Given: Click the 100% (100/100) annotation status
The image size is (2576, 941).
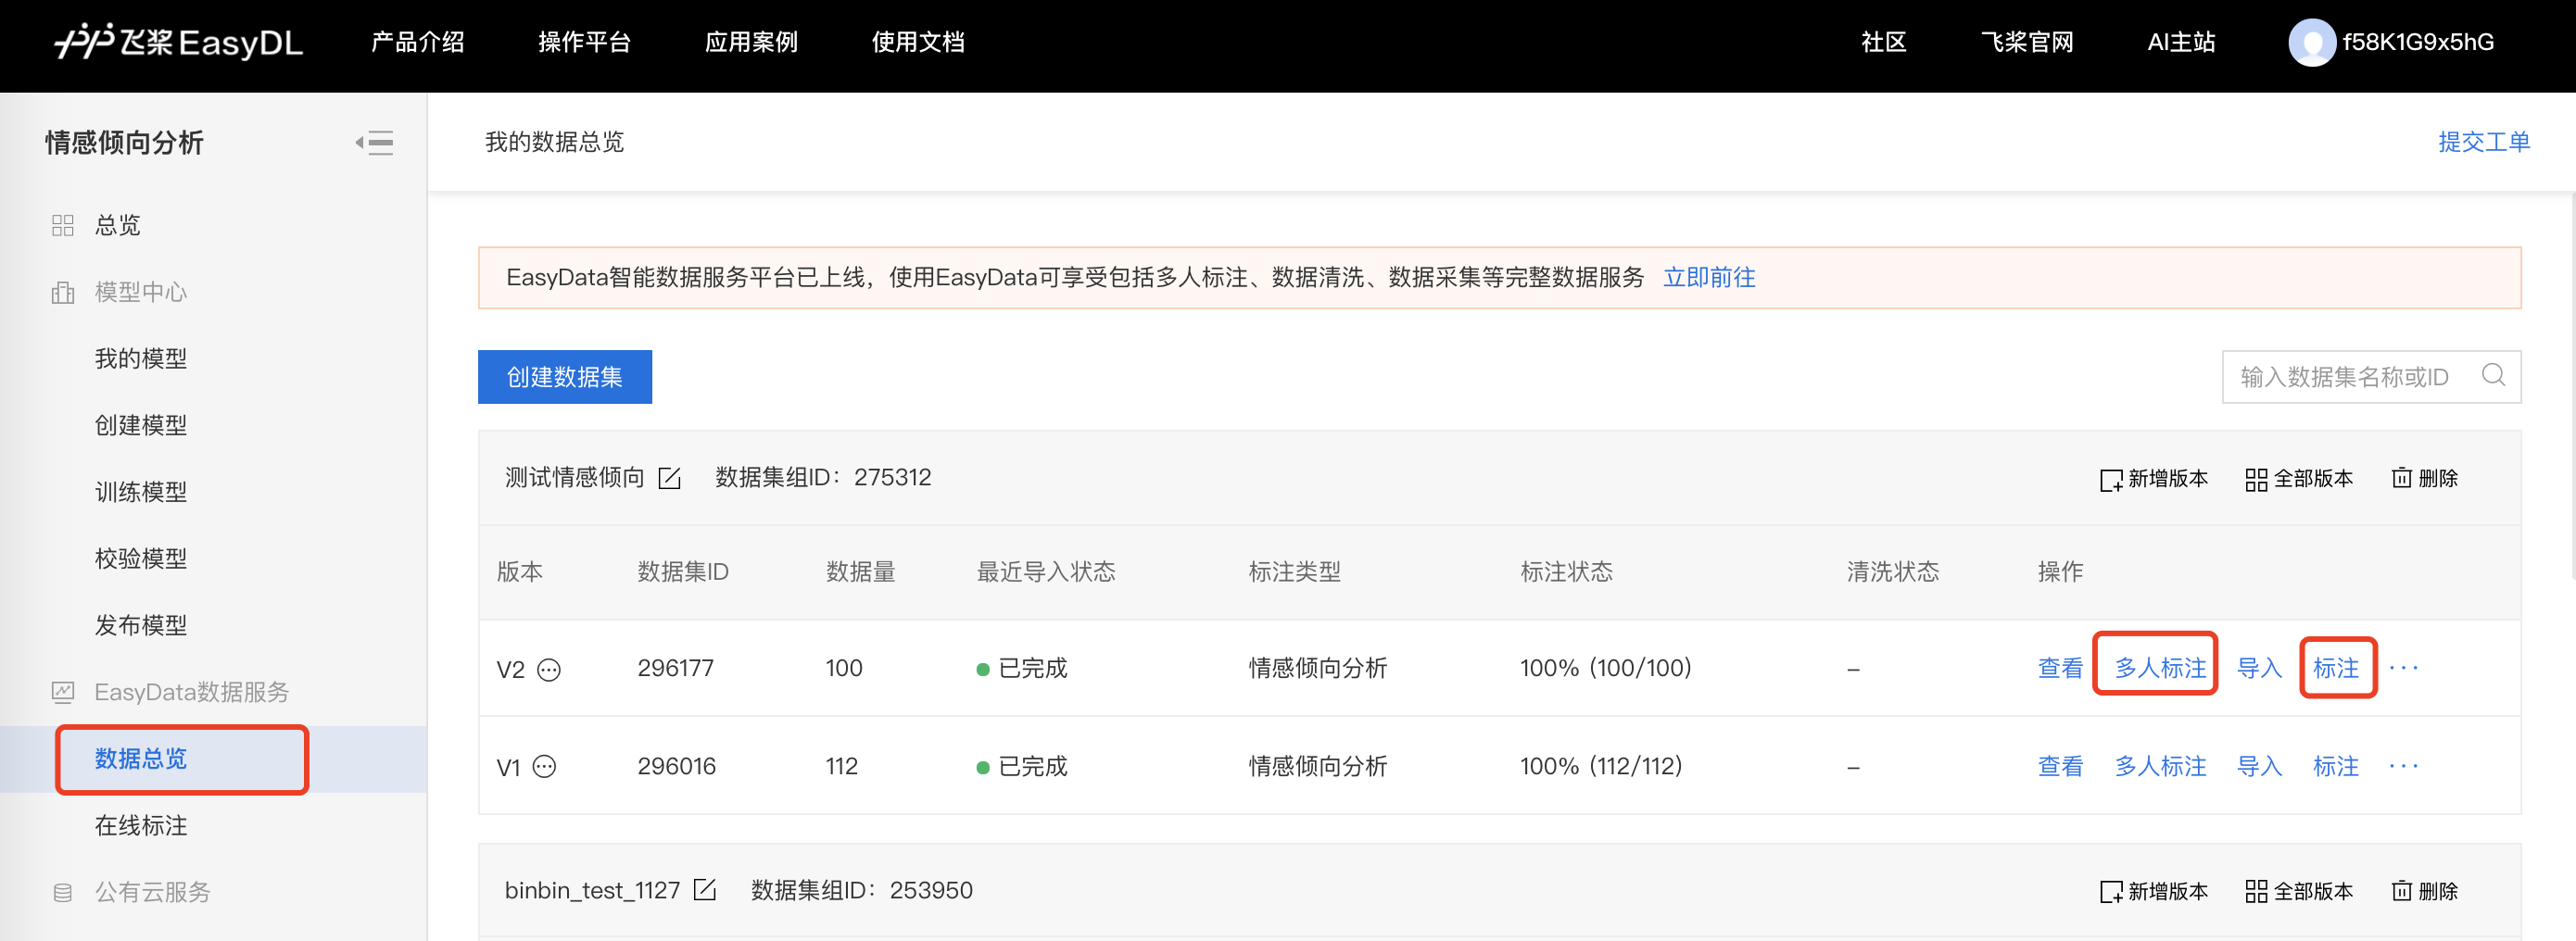Looking at the screenshot, I should tap(1606, 668).
